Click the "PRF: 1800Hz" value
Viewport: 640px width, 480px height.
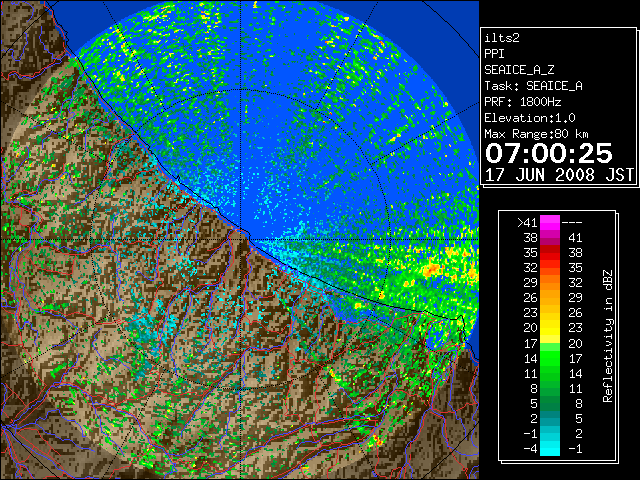522,102
